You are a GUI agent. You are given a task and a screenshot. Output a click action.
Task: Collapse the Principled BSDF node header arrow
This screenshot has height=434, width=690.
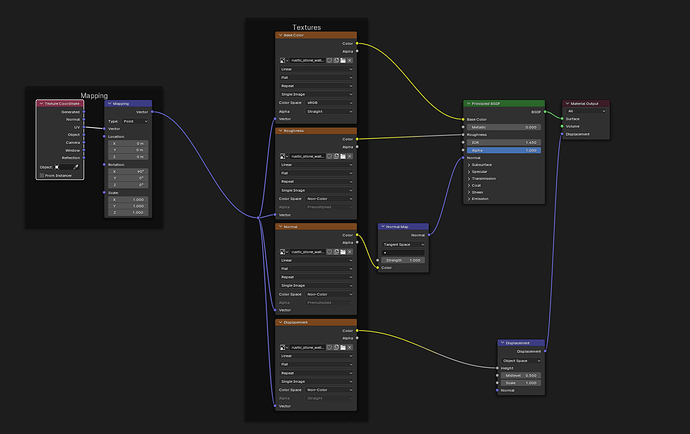coord(468,103)
